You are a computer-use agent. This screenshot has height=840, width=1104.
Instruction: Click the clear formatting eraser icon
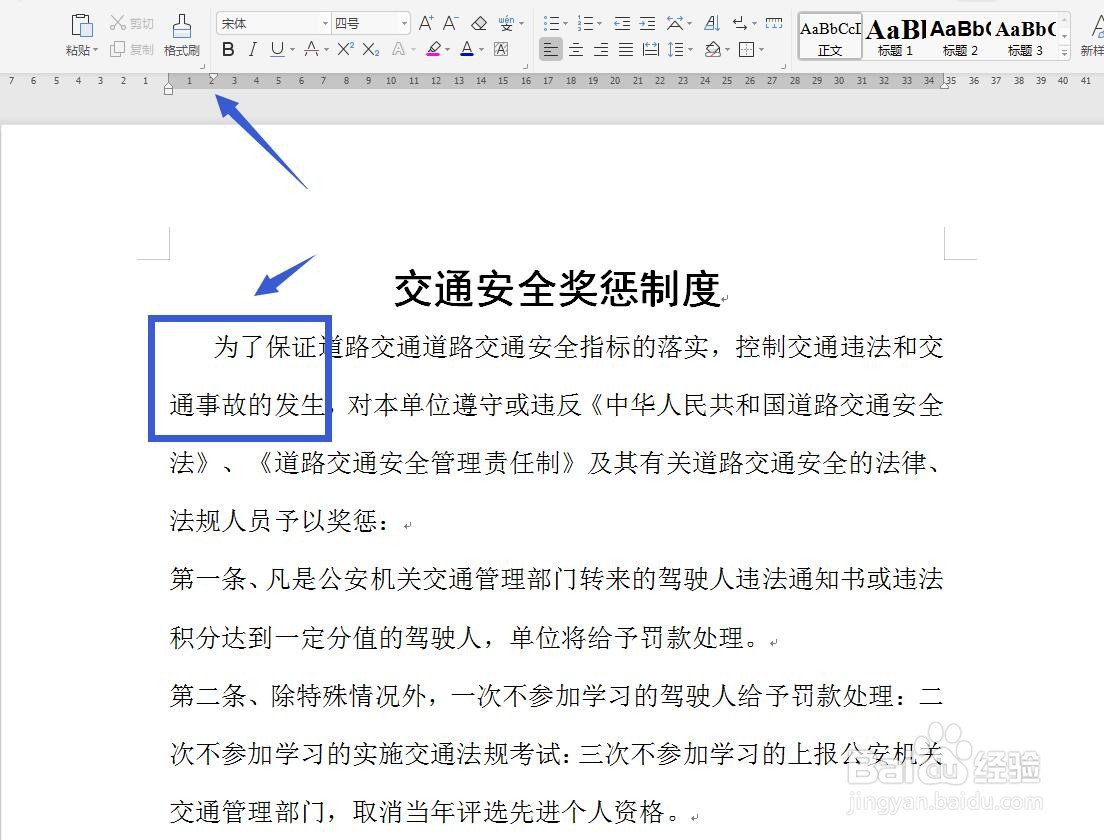tap(479, 23)
